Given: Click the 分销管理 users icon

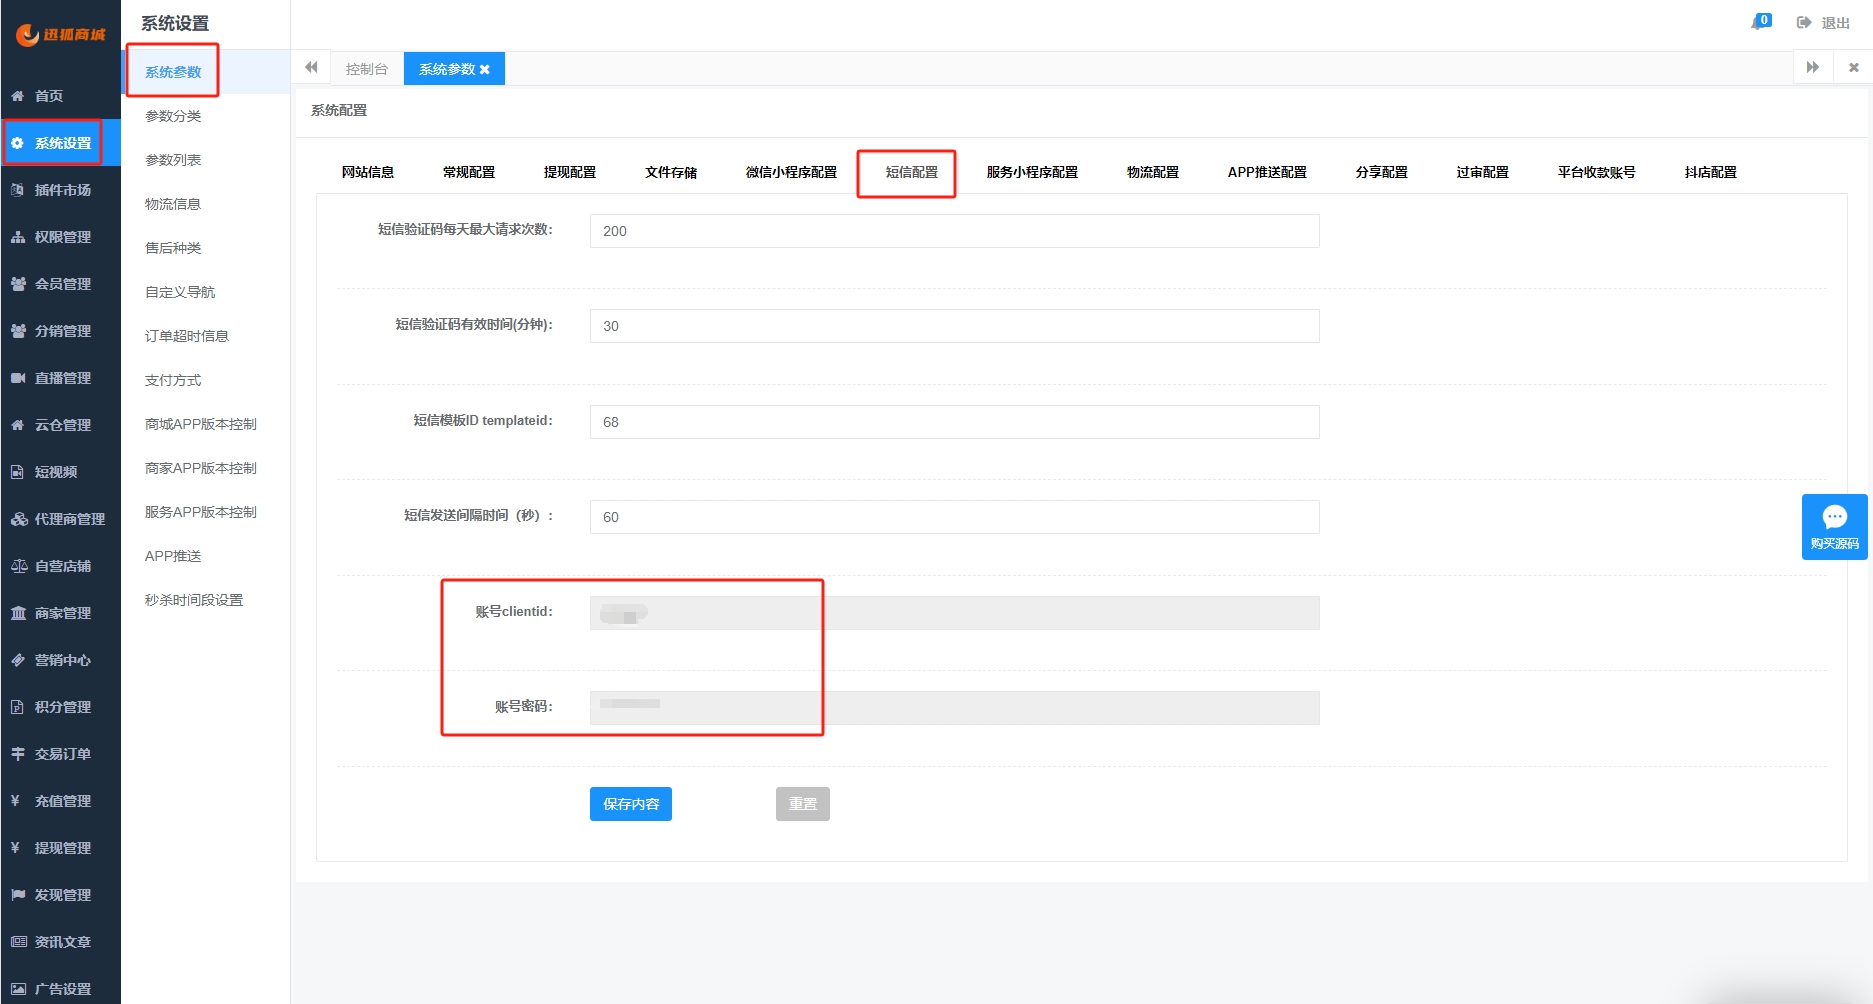Looking at the screenshot, I should 17,331.
